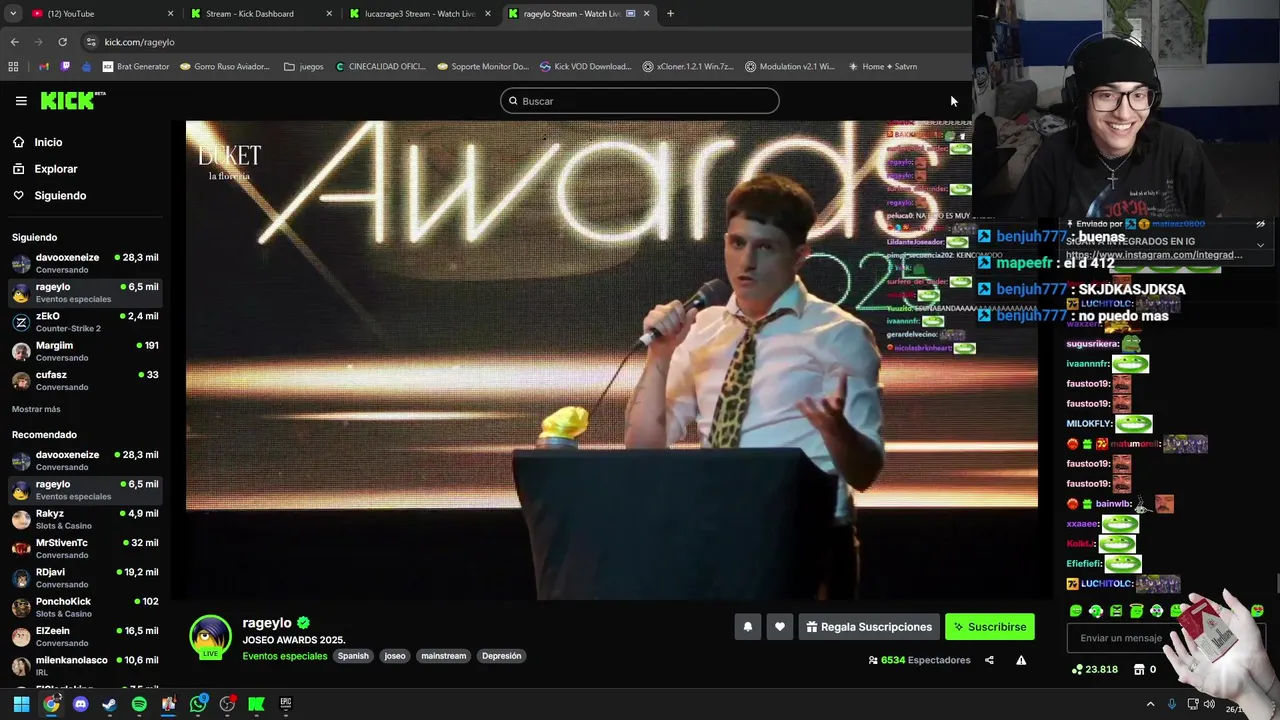Click Regala Suscripciones button
The height and width of the screenshot is (720, 1280).
(x=869, y=627)
